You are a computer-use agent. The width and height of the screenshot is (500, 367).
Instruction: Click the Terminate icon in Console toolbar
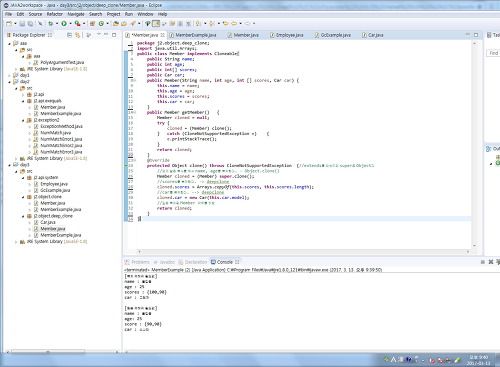tap(482, 262)
